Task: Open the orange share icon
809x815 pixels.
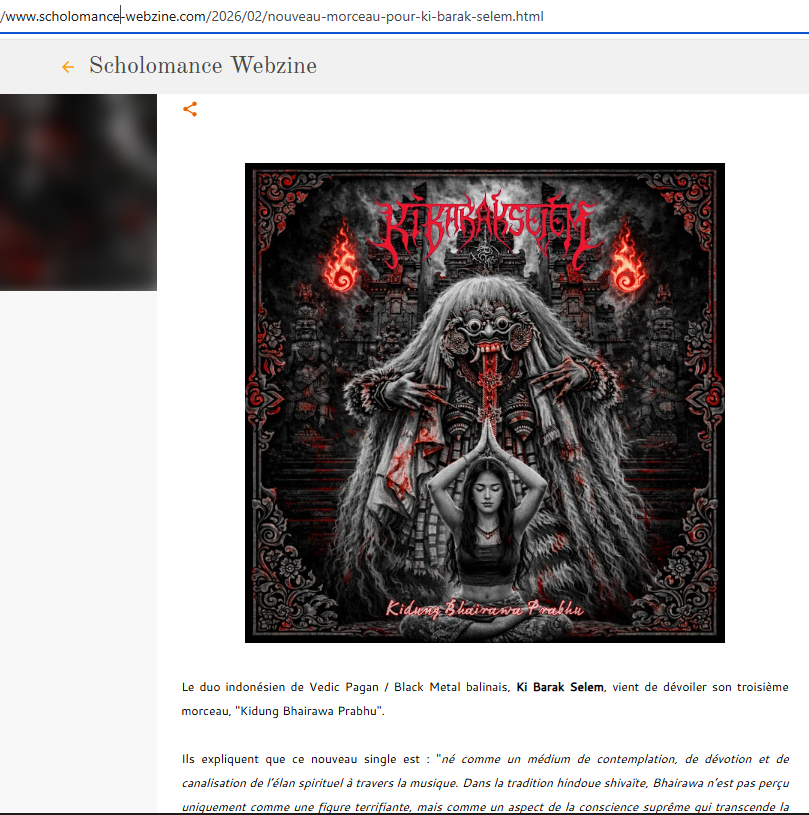Action: click(190, 109)
